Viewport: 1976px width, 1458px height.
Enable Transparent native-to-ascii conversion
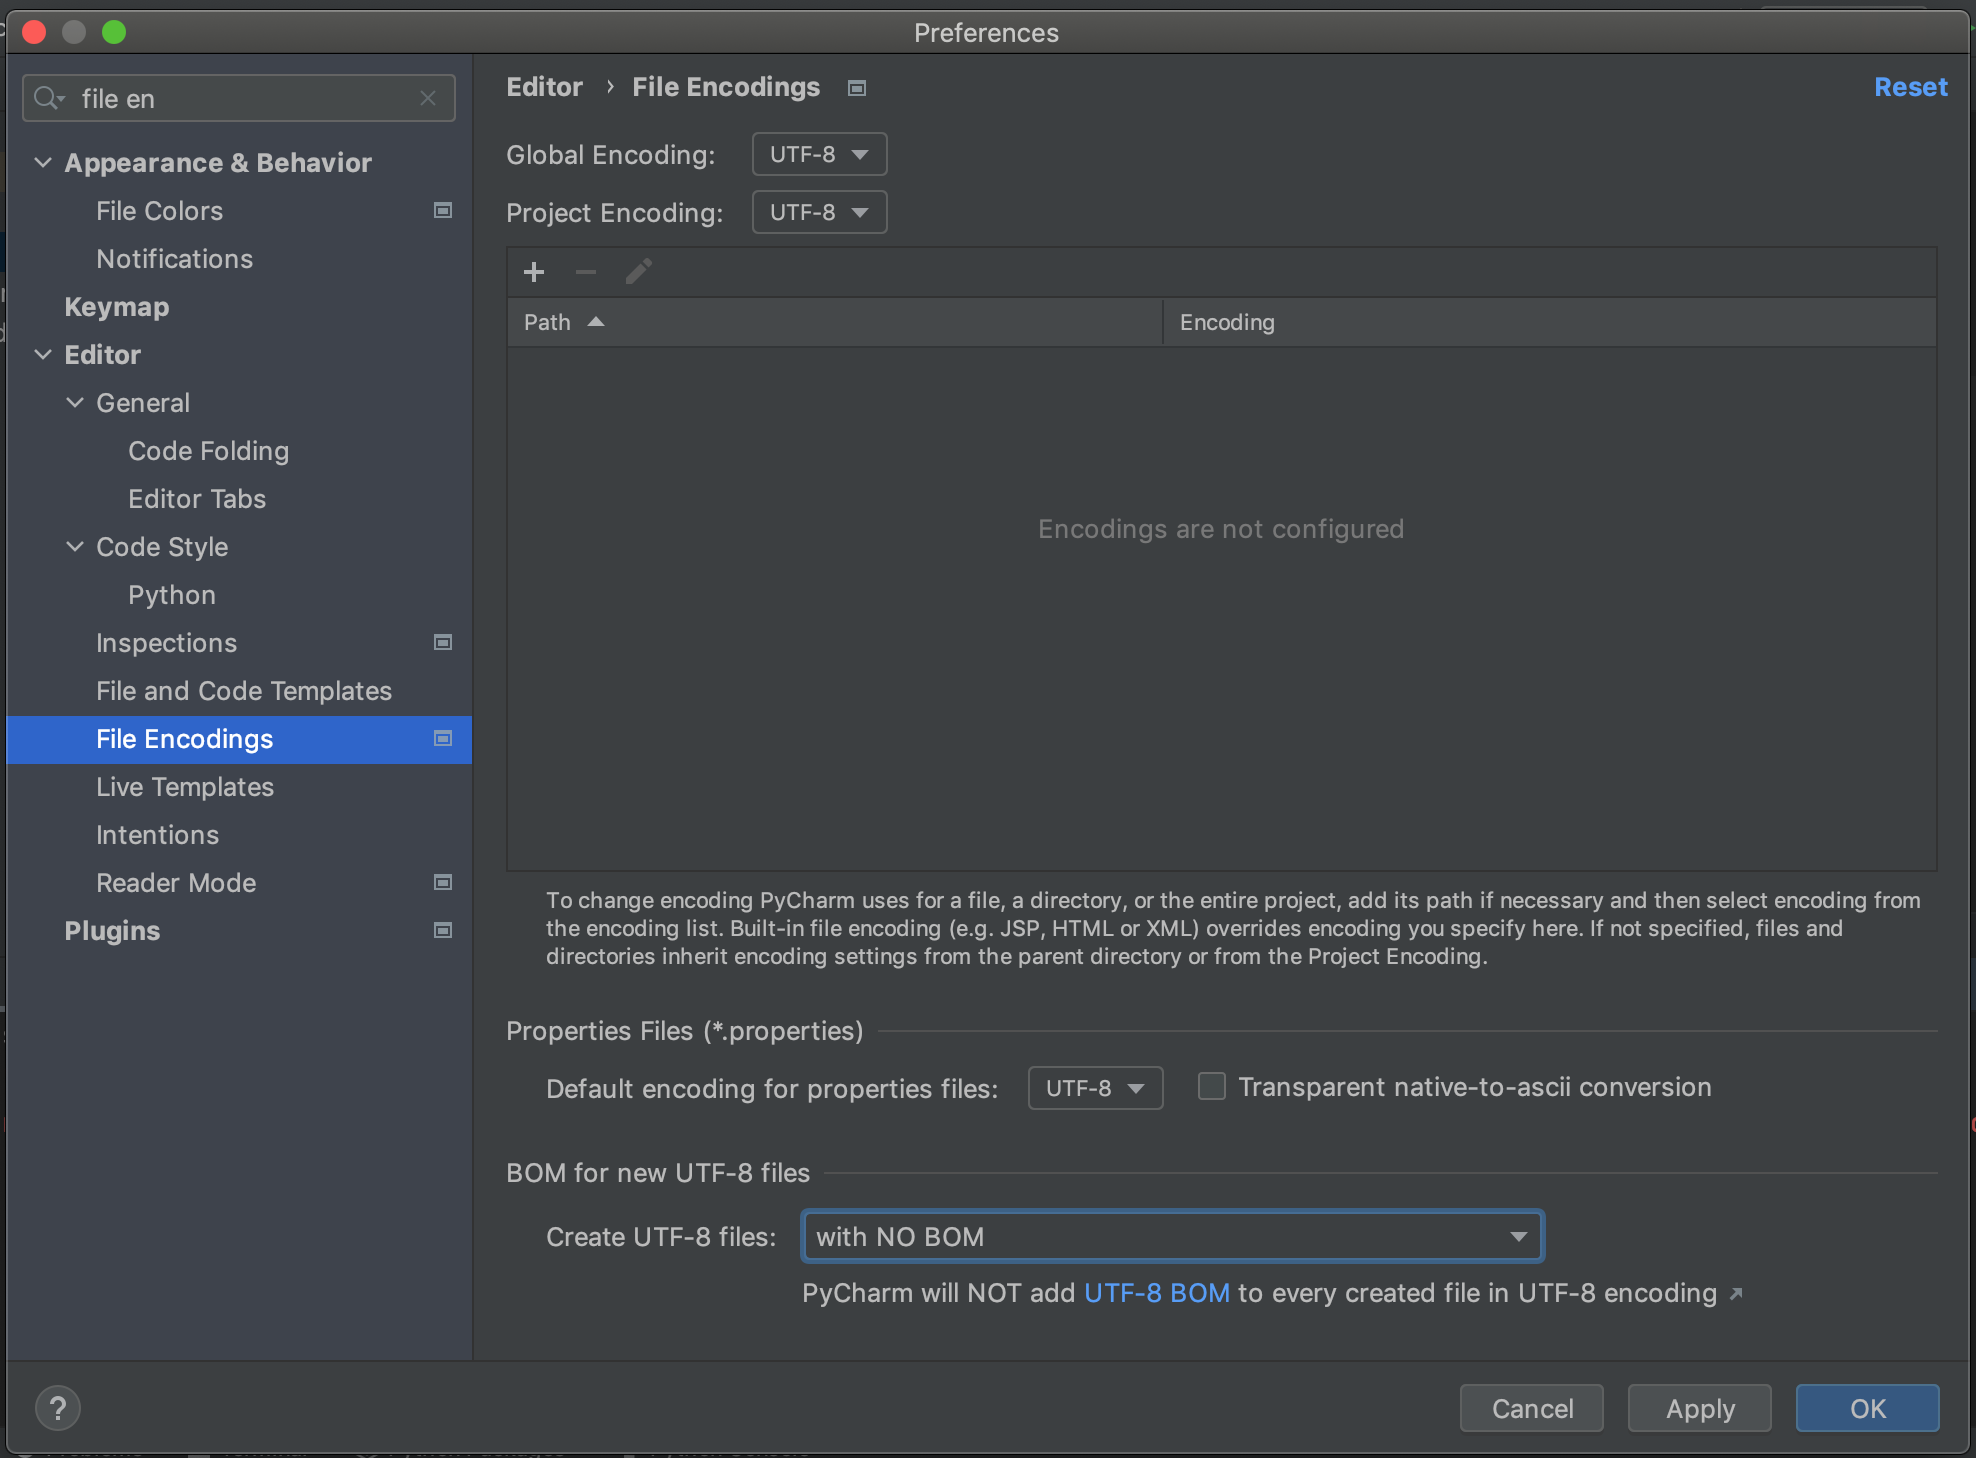[1212, 1087]
